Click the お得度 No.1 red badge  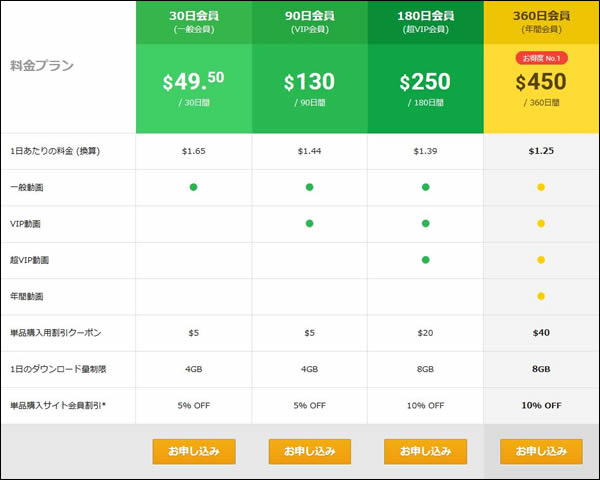[x=541, y=58]
